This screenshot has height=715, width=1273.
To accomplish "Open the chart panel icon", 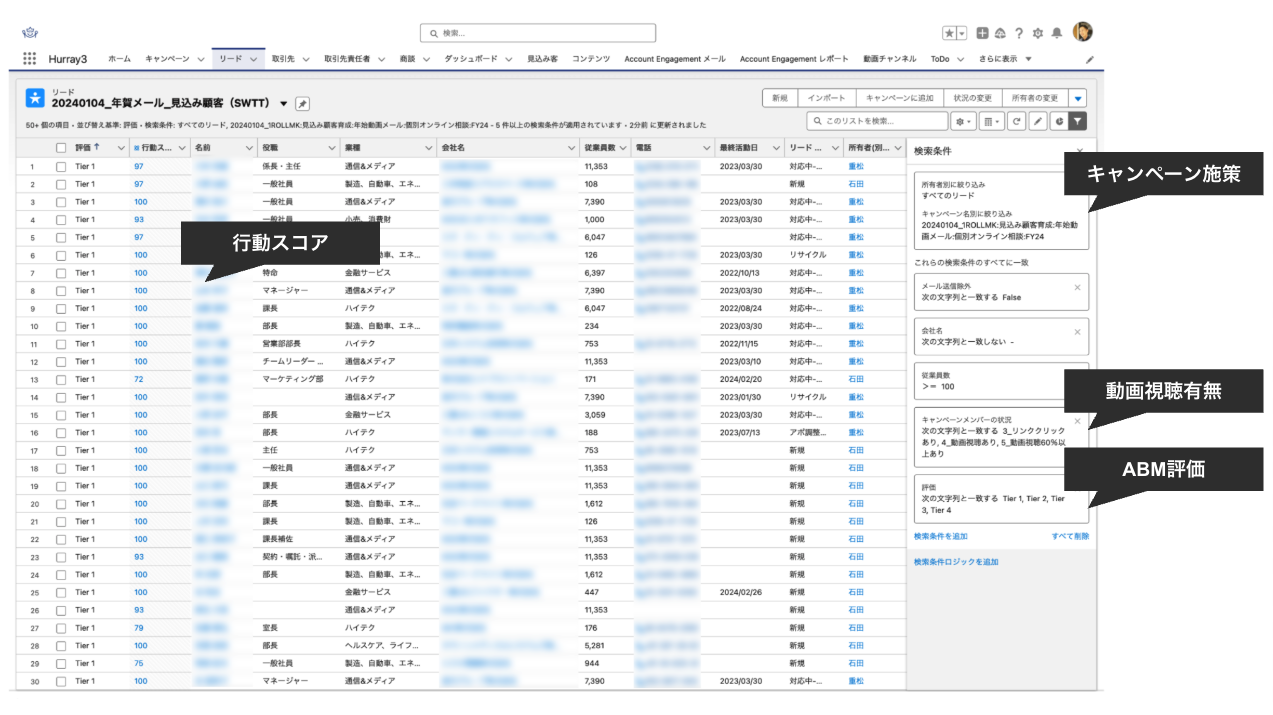I will [x=1059, y=121].
